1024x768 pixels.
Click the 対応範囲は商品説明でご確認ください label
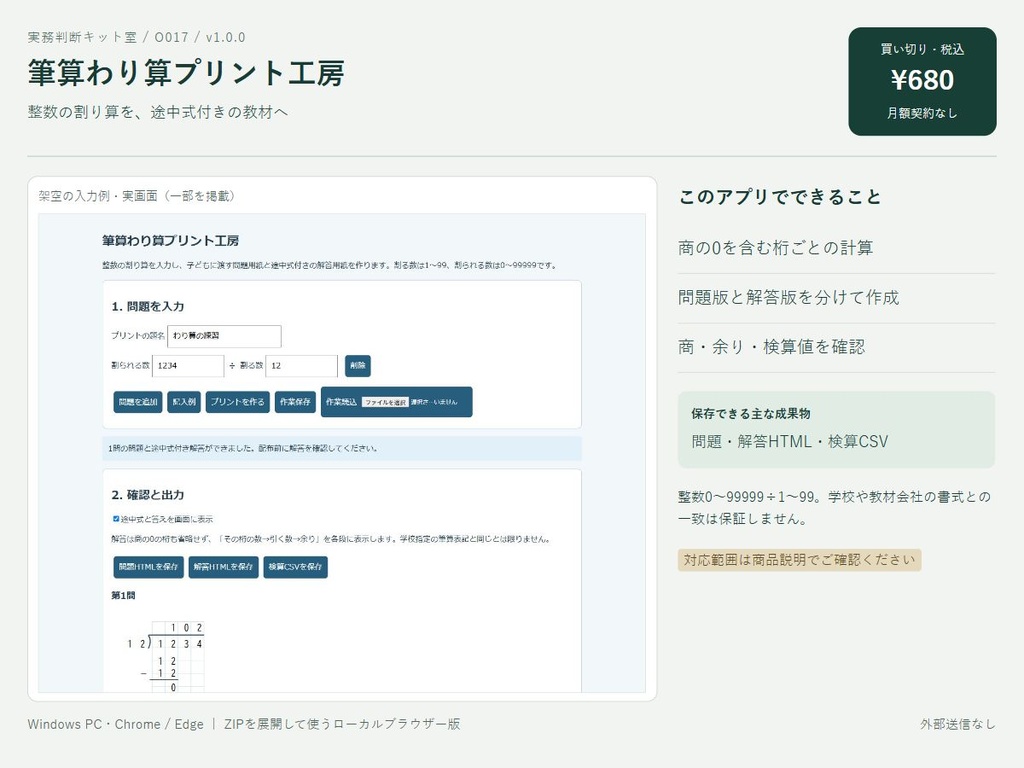pyautogui.click(x=799, y=560)
